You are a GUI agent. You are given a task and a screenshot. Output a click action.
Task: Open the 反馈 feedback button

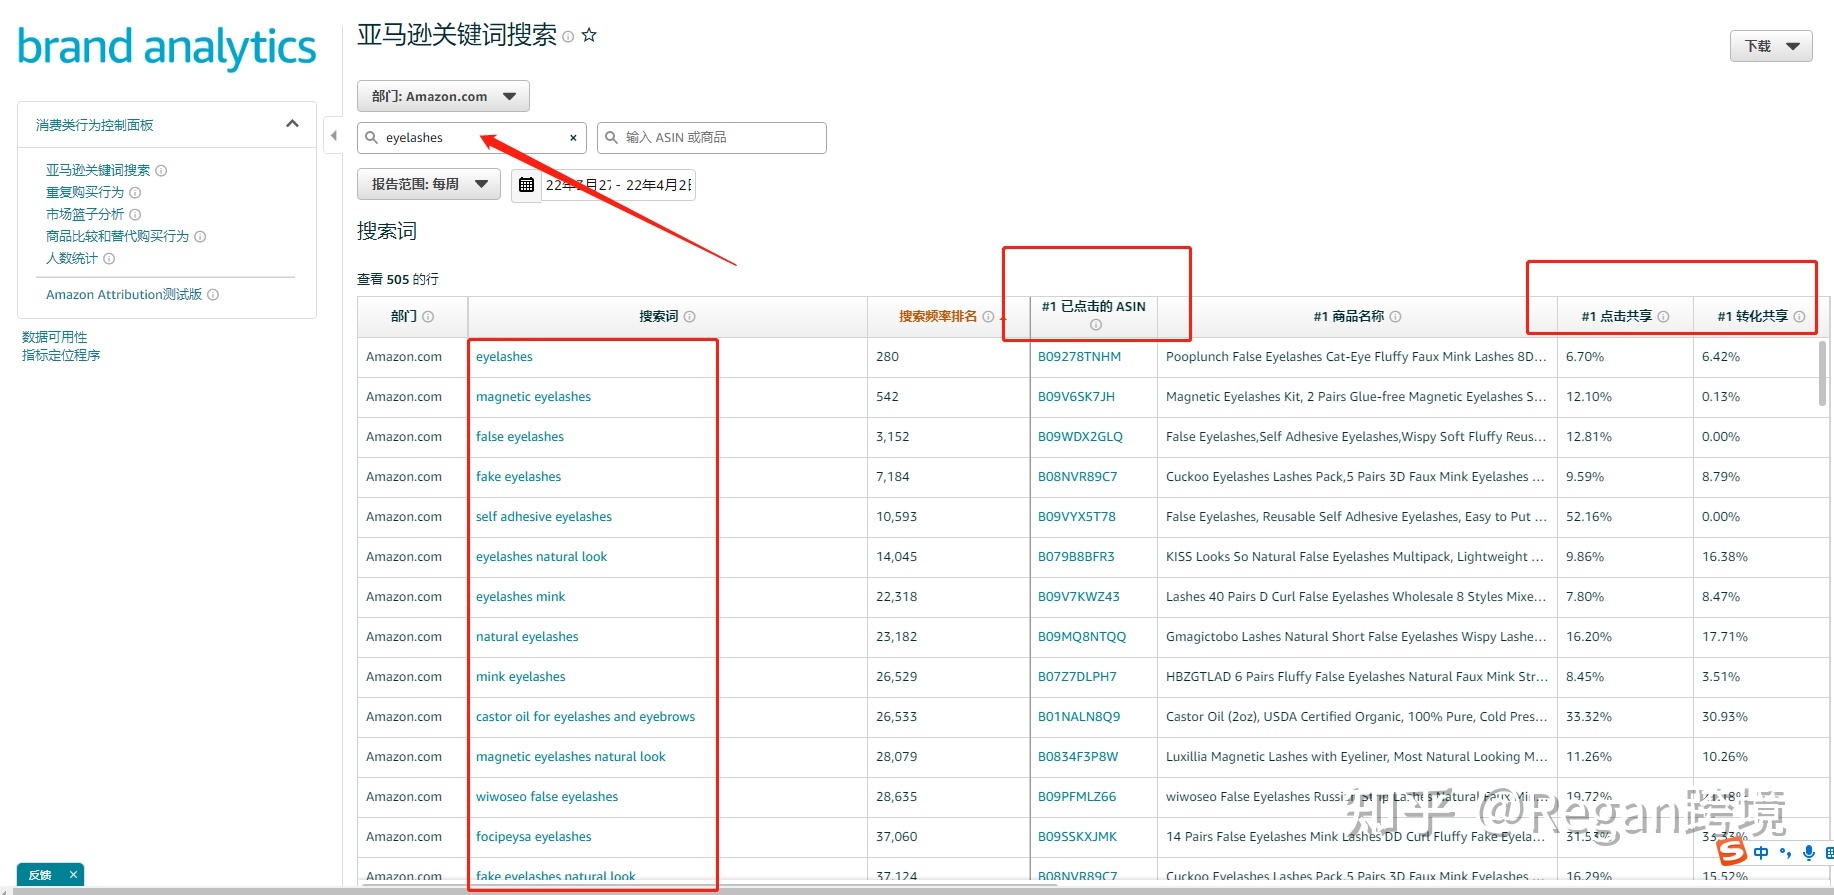click(x=40, y=875)
